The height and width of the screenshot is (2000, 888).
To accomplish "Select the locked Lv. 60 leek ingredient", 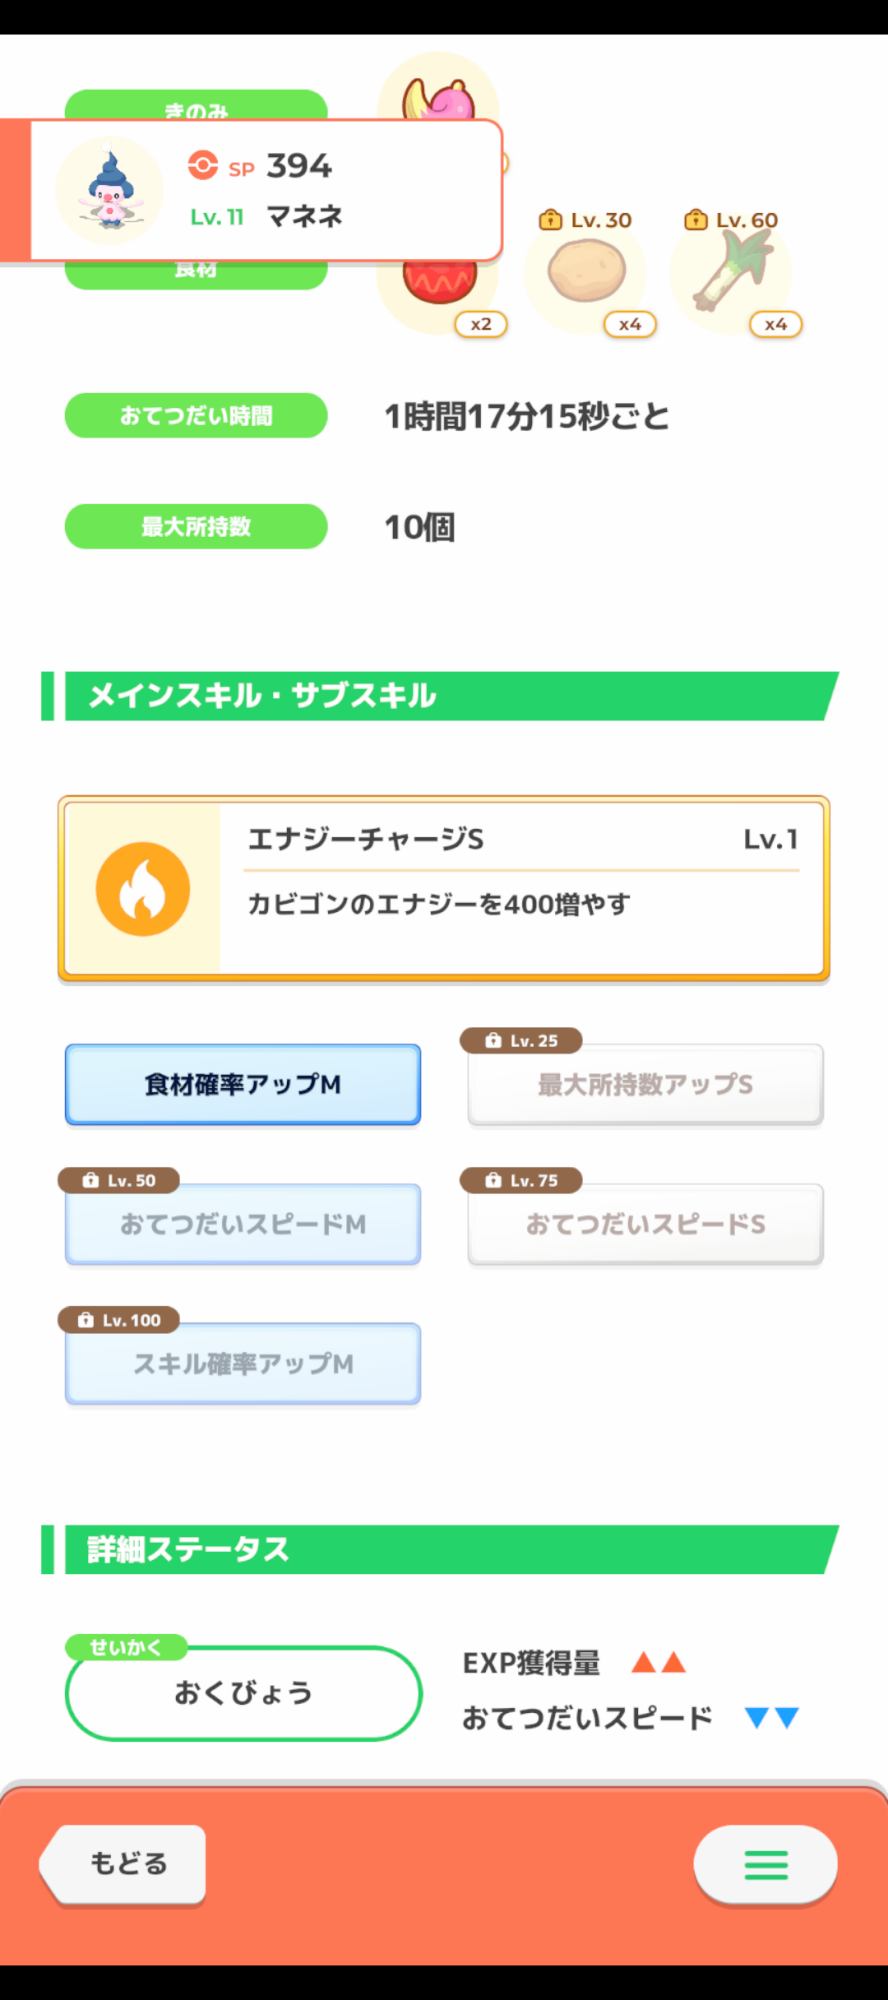I will pyautogui.click(x=735, y=272).
